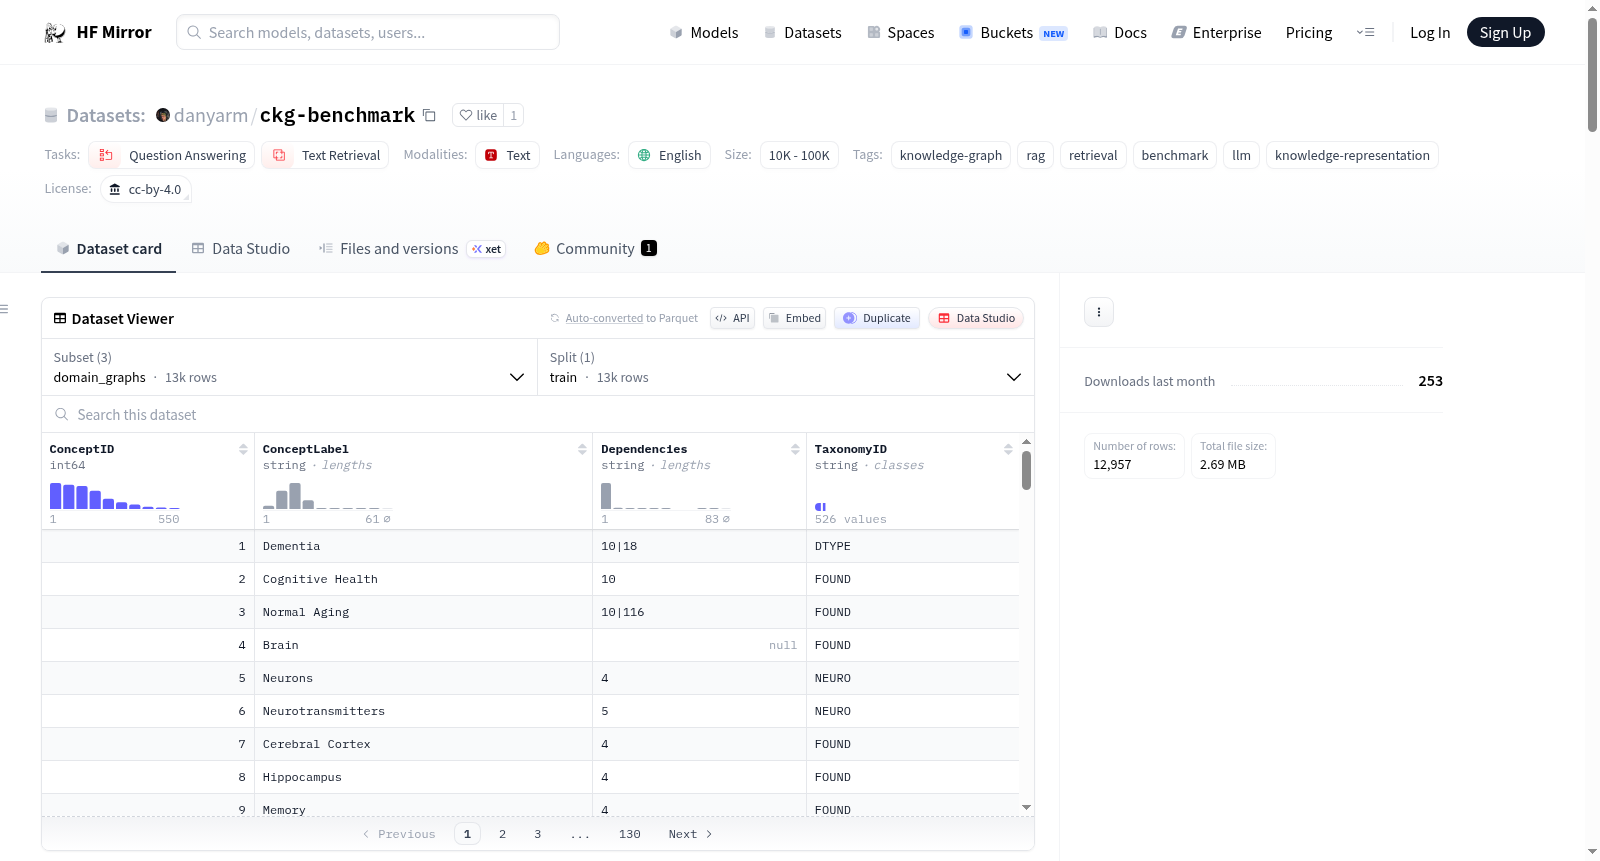Open the more navigation menu icon
The image size is (1600, 861).
tap(1365, 32)
